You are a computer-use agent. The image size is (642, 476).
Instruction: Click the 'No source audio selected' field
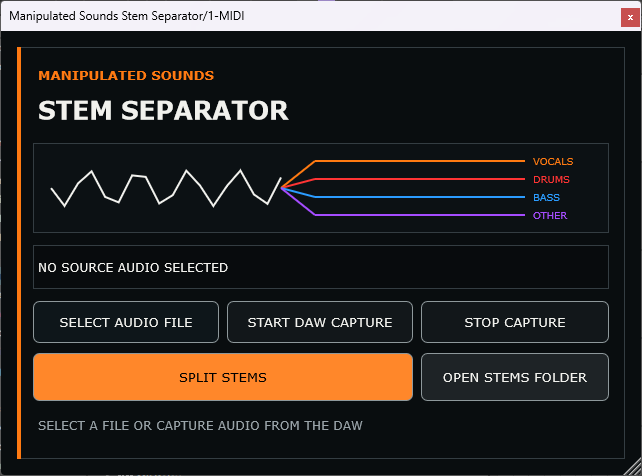click(x=321, y=267)
